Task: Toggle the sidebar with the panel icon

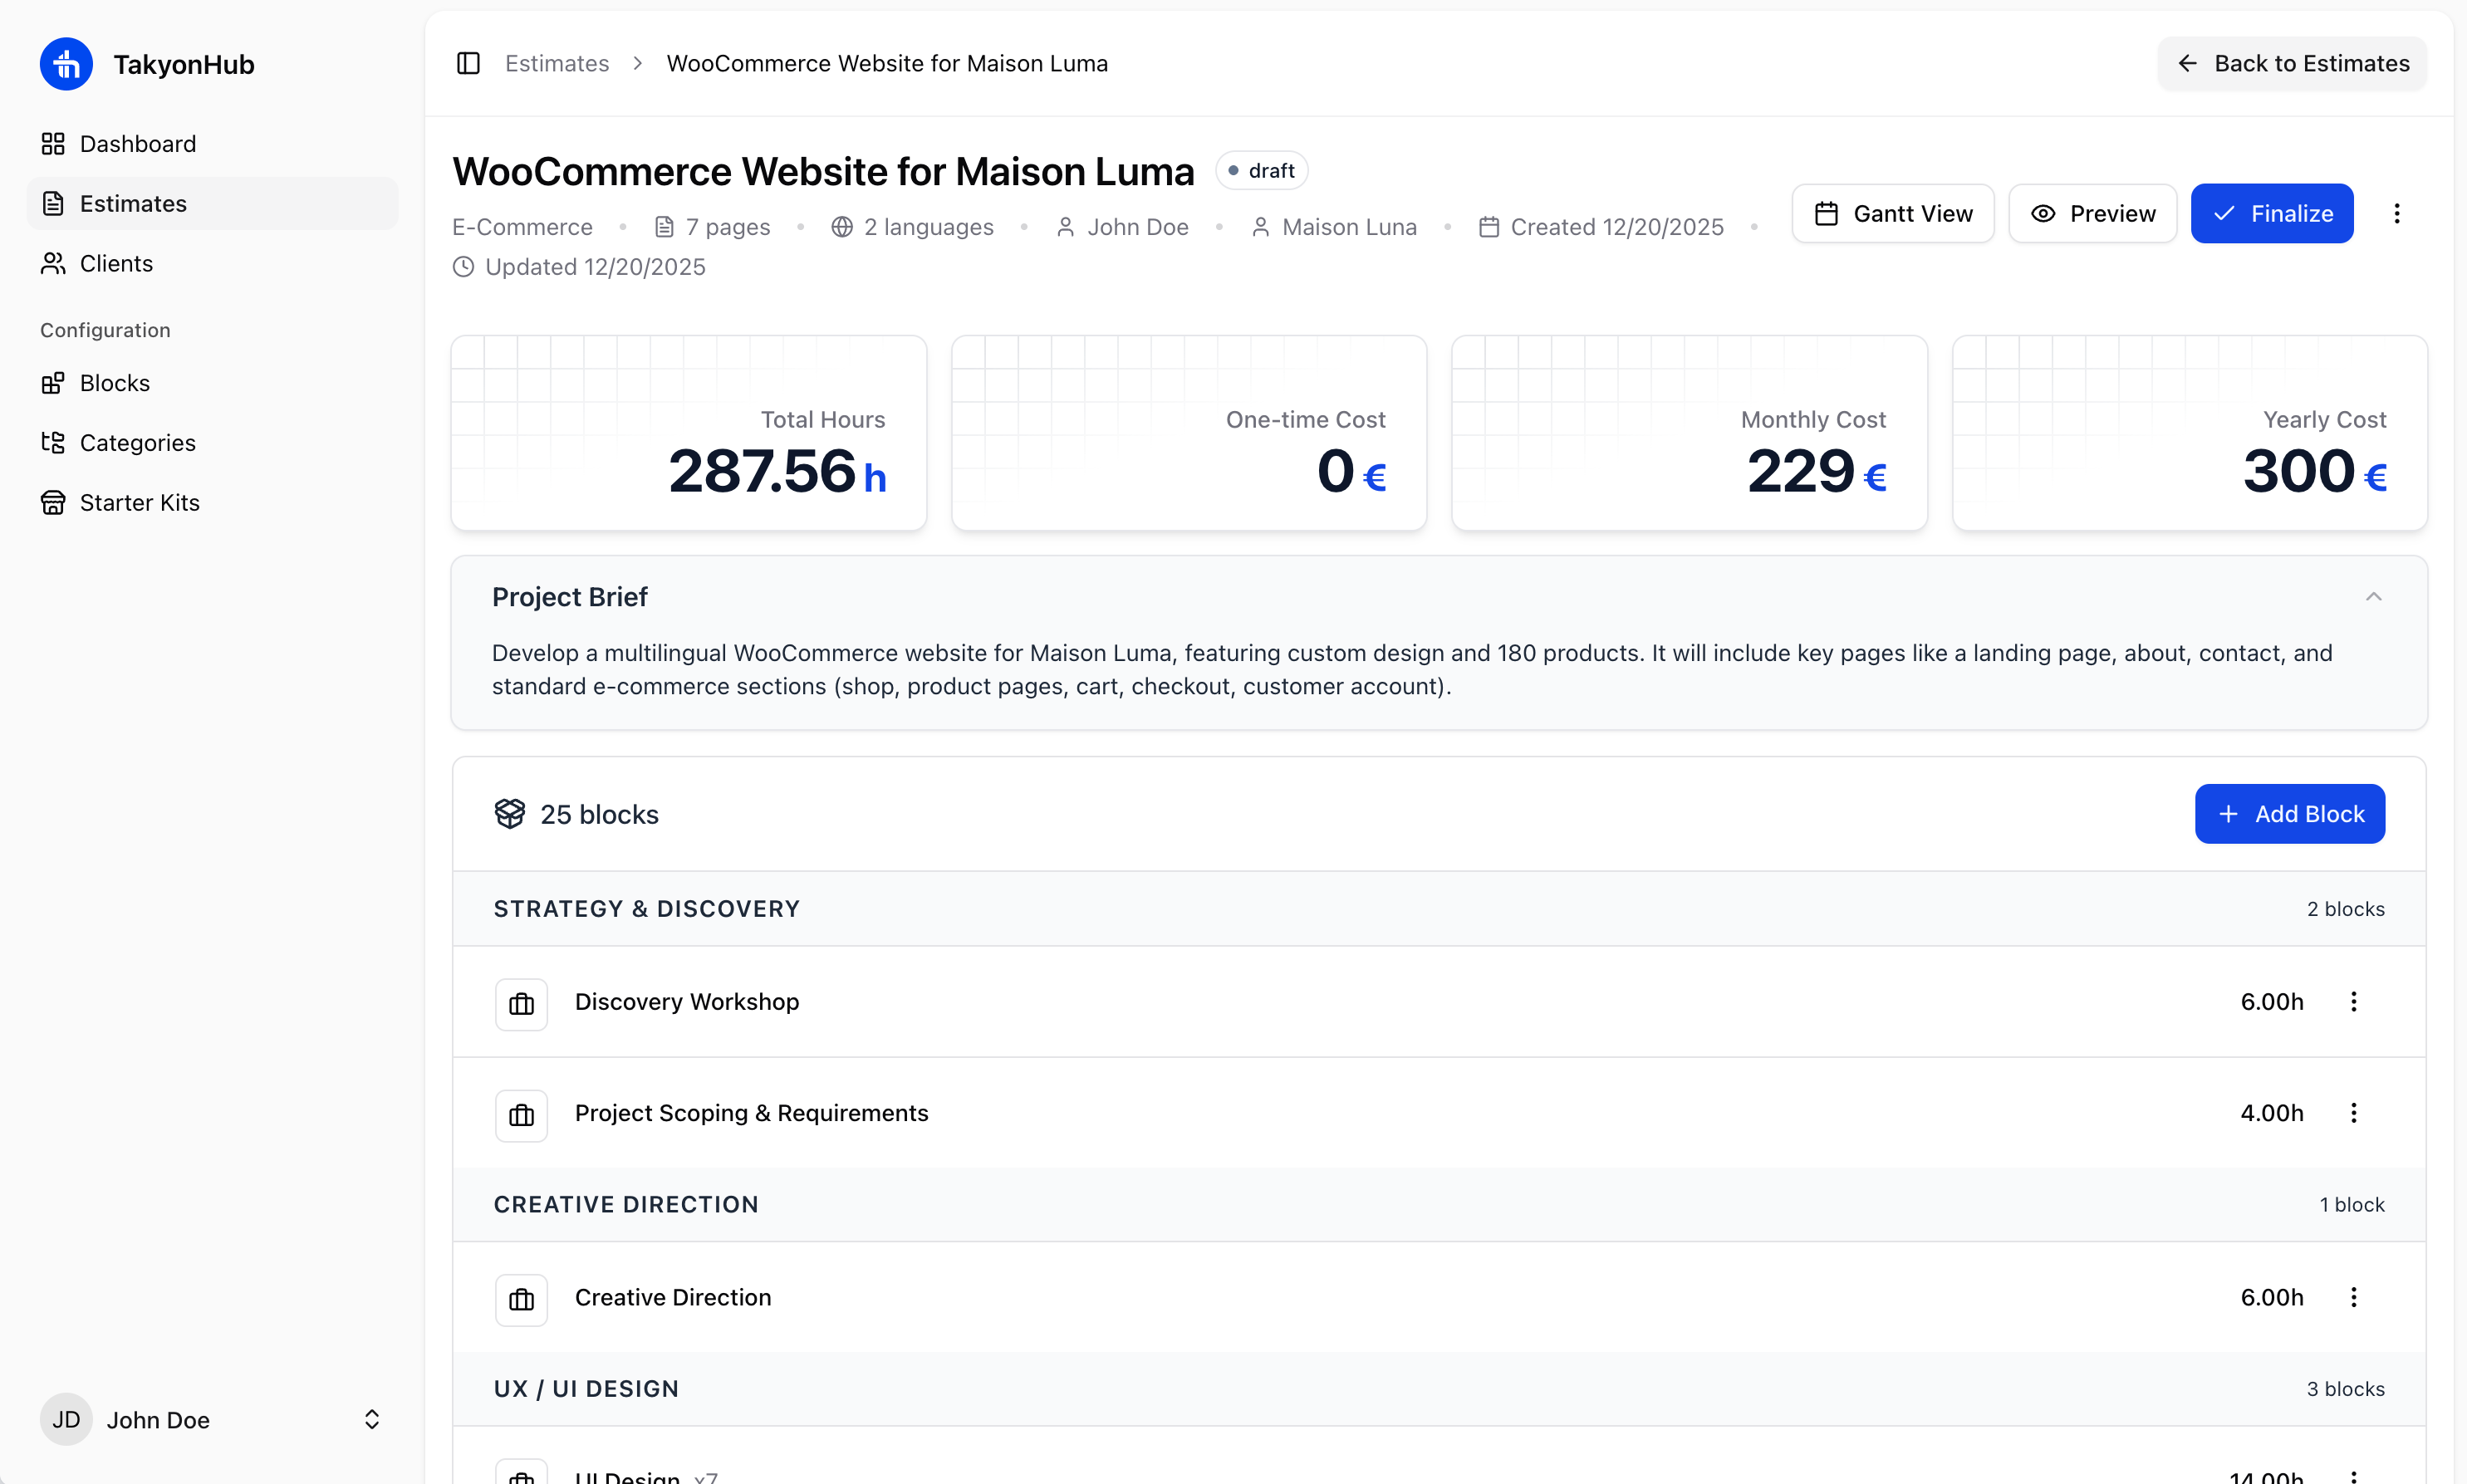Action: click(x=469, y=63)
